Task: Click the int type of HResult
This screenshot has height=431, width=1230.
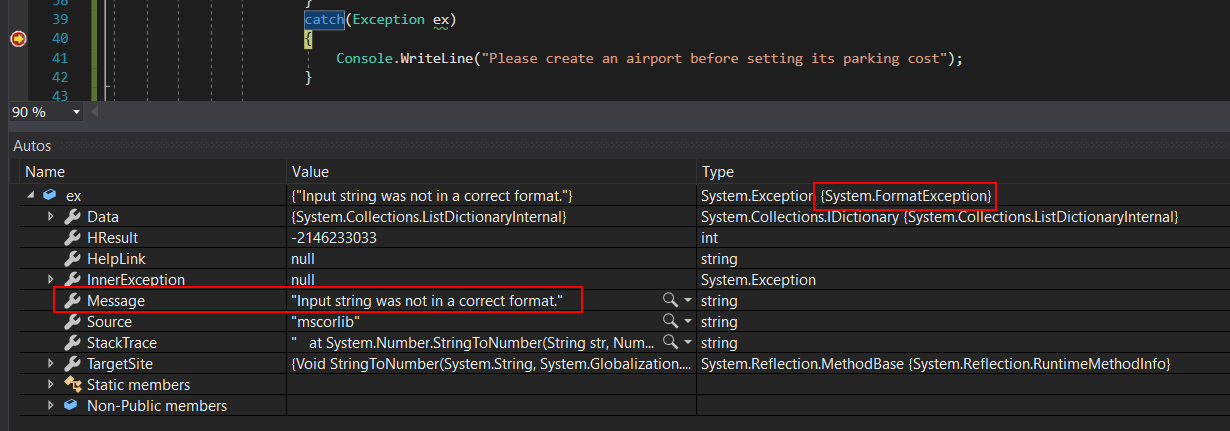Action: tap(710, 238)
